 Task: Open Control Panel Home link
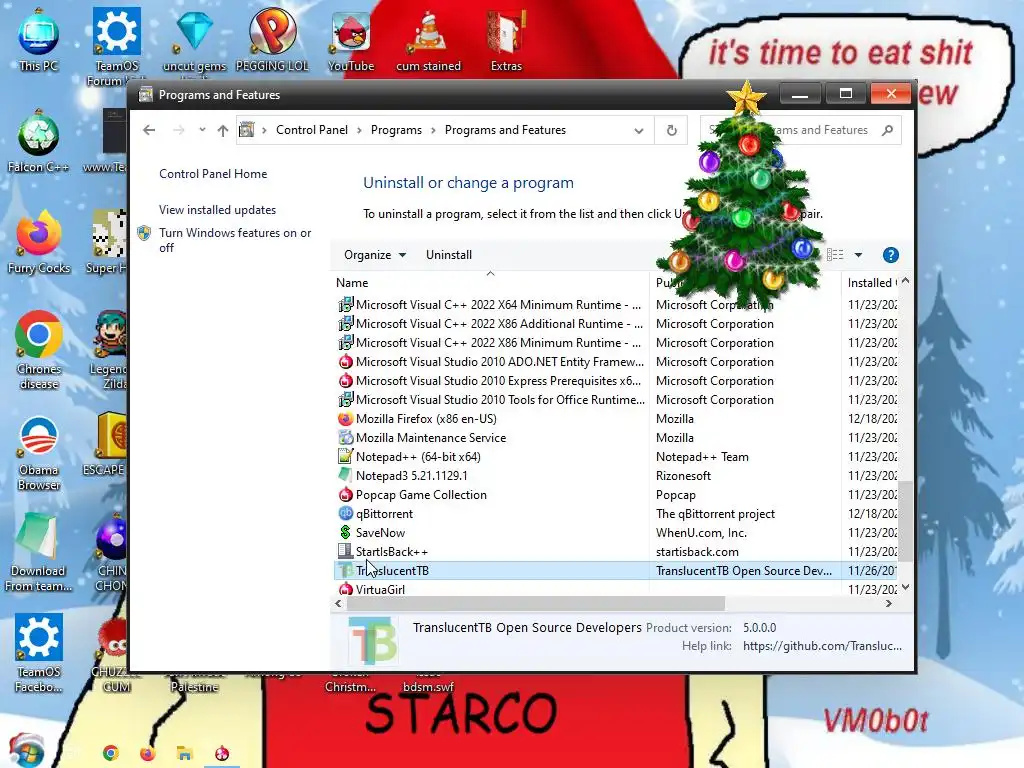[213, 174]
